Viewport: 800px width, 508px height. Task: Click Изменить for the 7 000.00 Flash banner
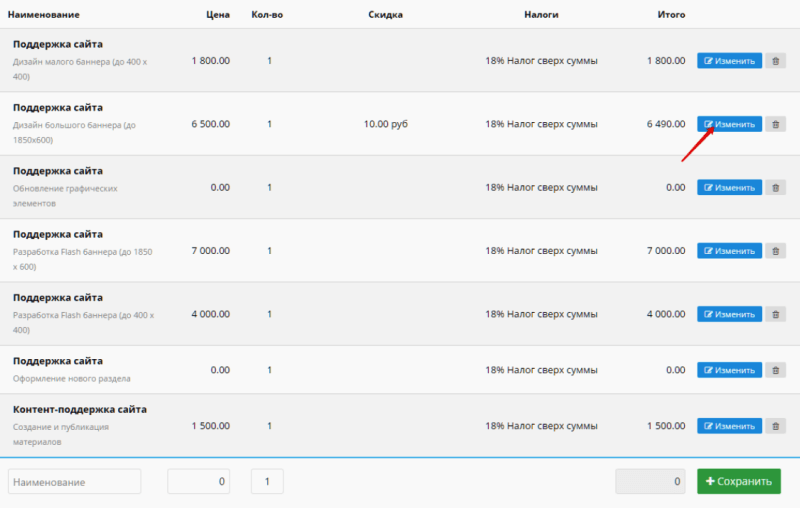pos(729,251)
